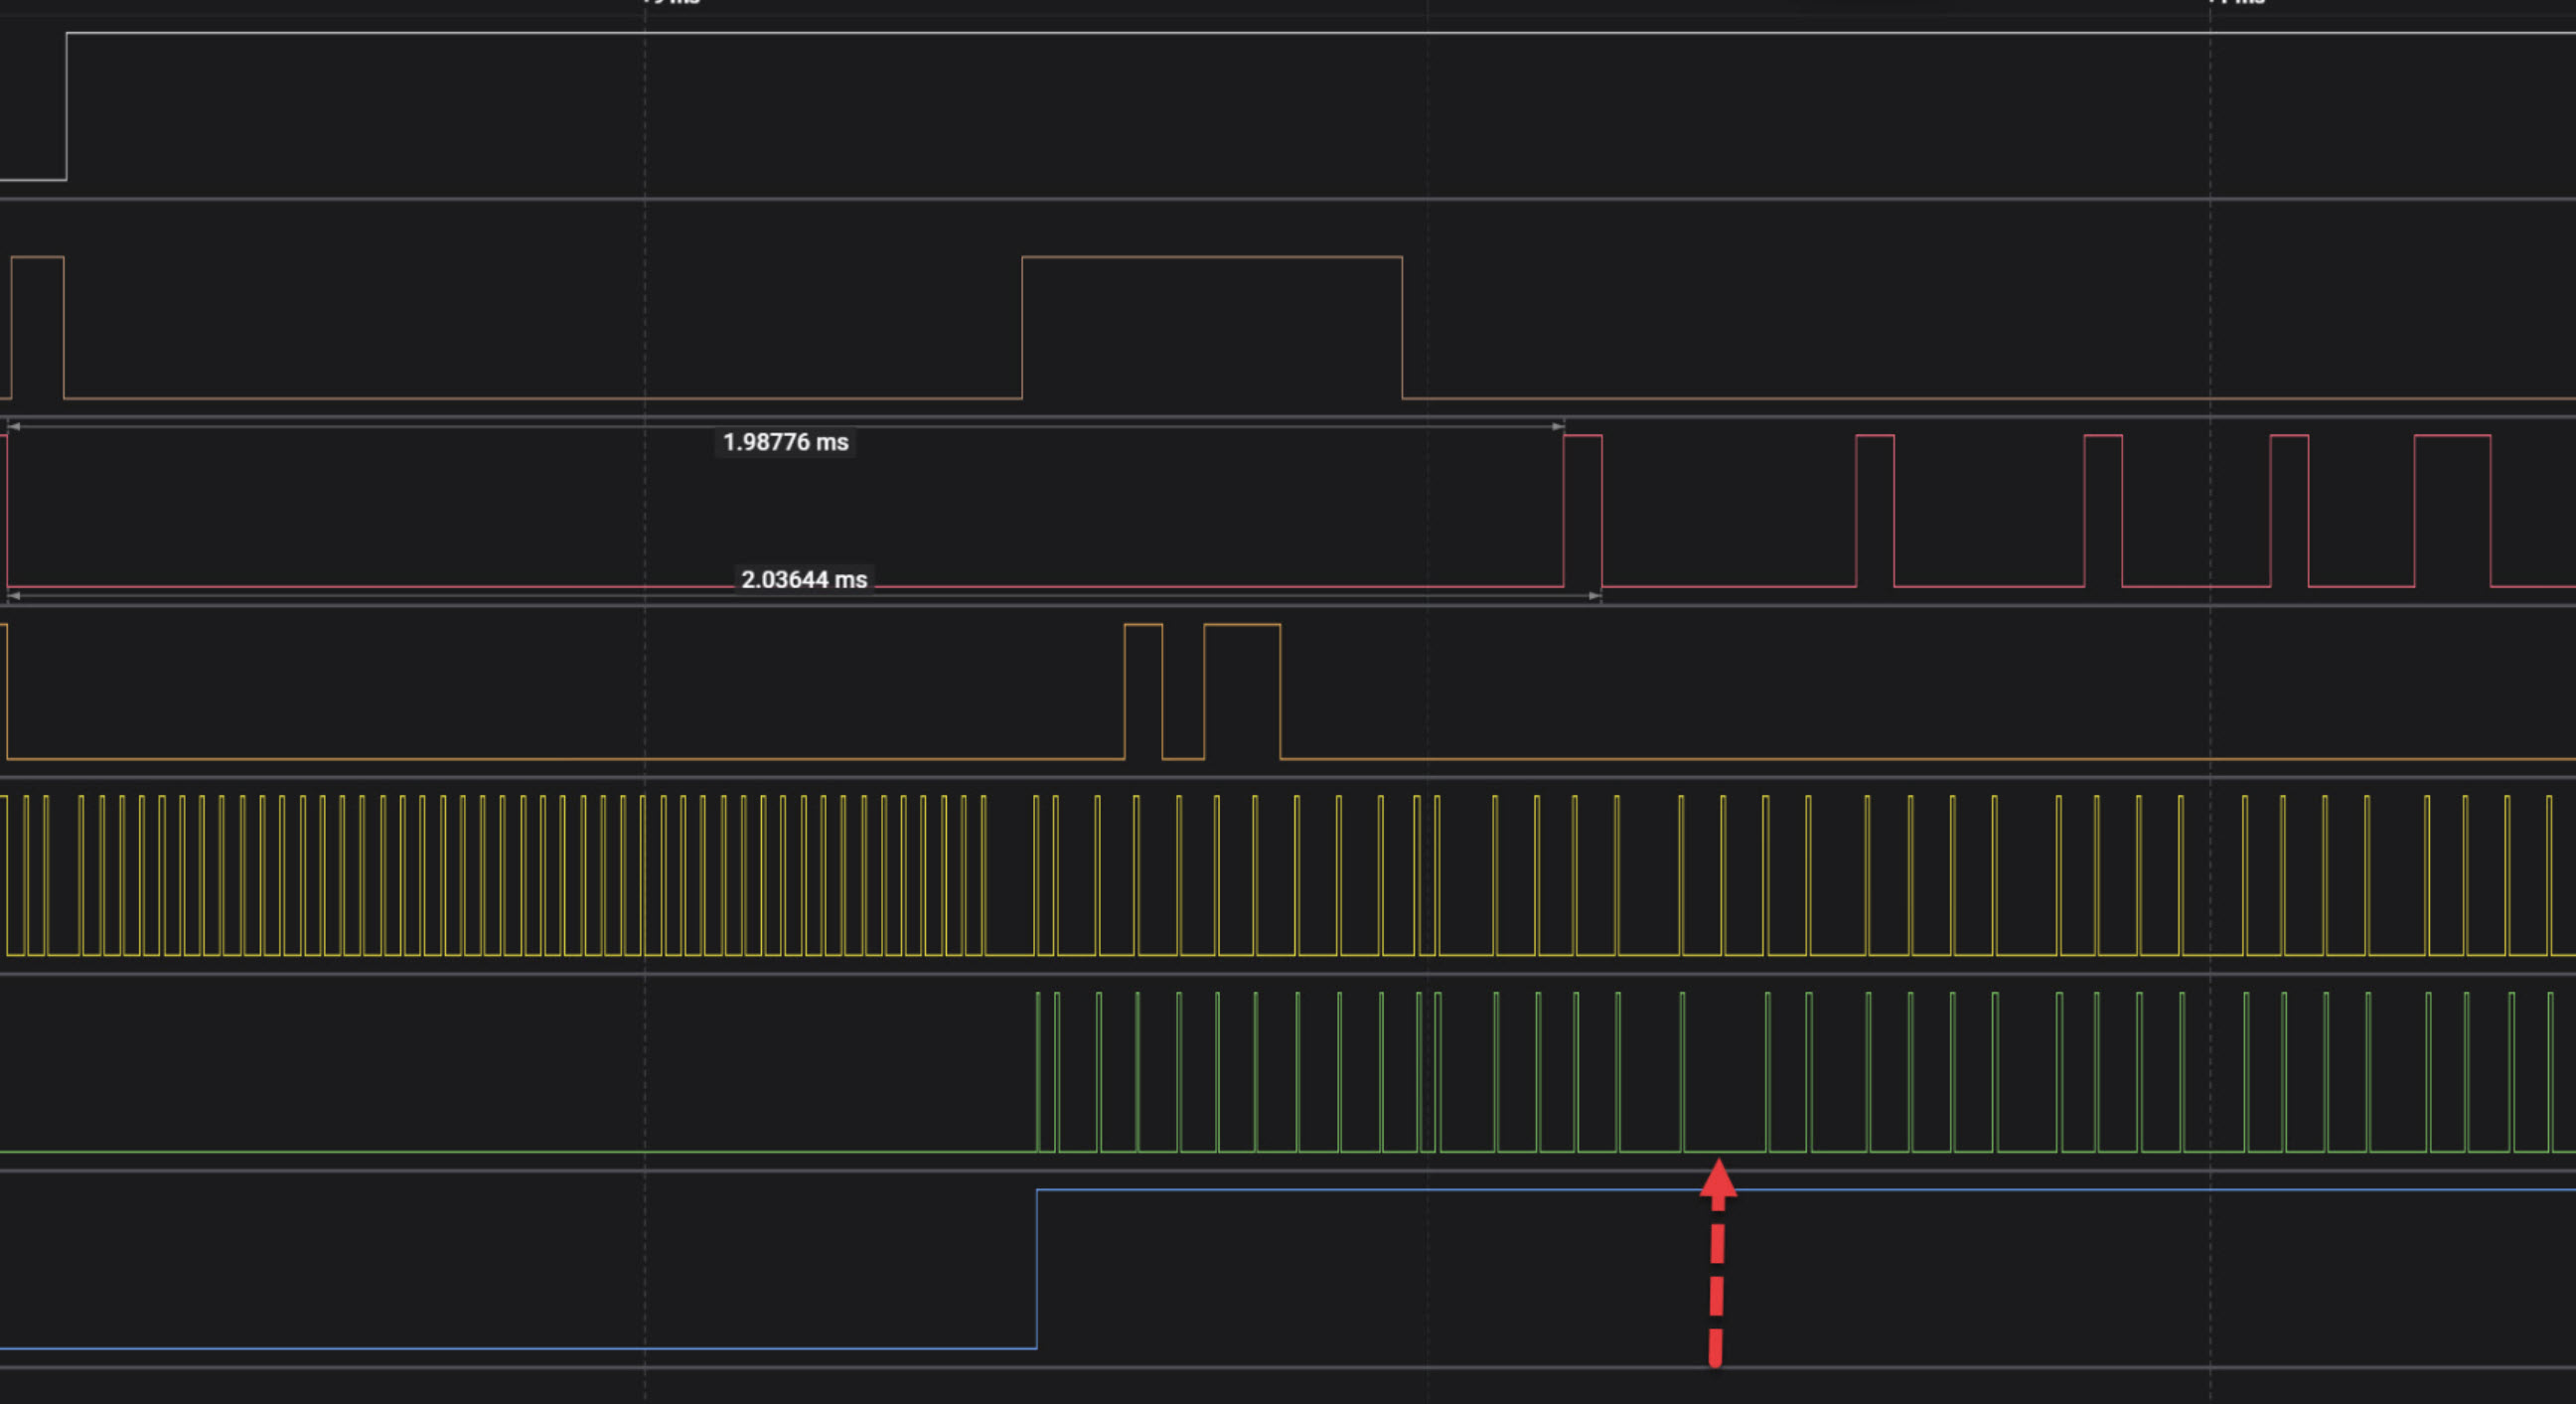Viewport: 2576px width, 1404px height.
Task: Click the right end arrow of the 1.98776 ms measurement
Action: 1557,427
